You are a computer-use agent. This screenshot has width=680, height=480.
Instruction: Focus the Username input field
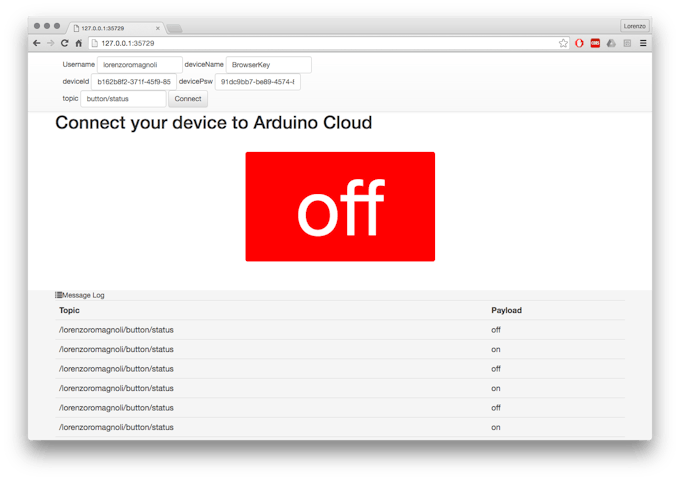pos(139,65)
